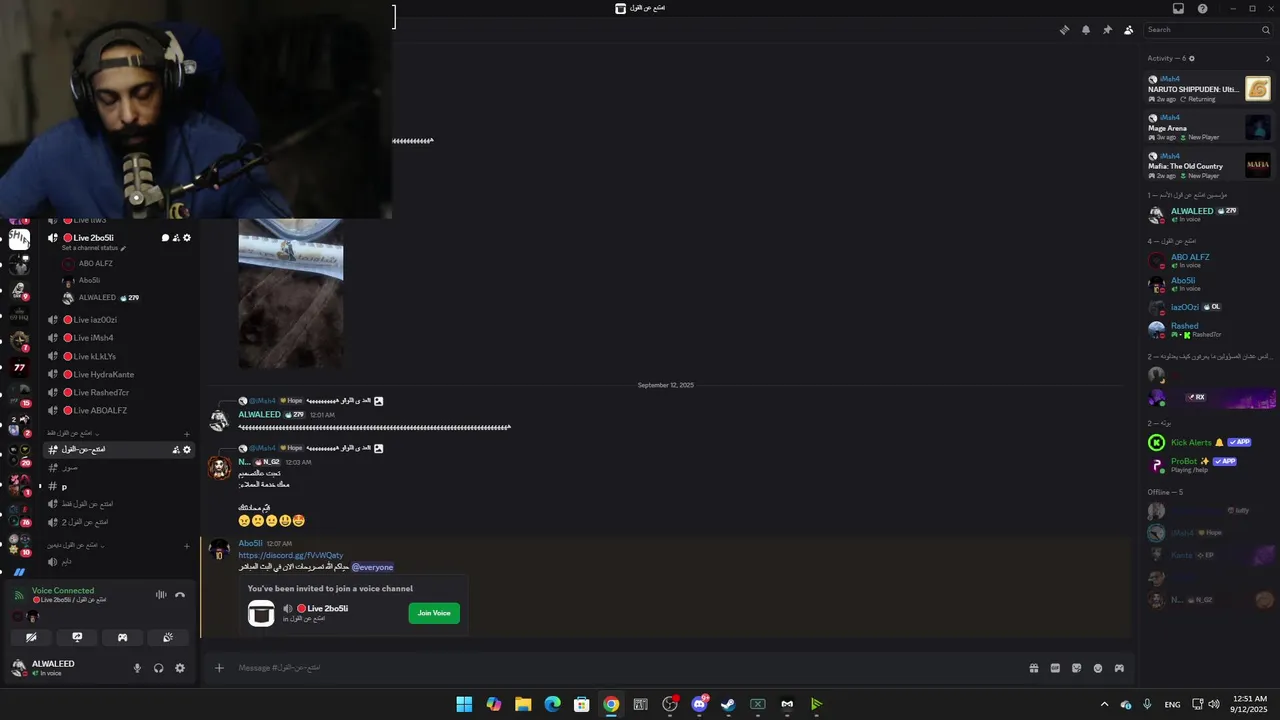Show hidden system tray icons chevron
Viewport: 1280px width, 720px height.
pyautogui.click(x=1104, y=704)
